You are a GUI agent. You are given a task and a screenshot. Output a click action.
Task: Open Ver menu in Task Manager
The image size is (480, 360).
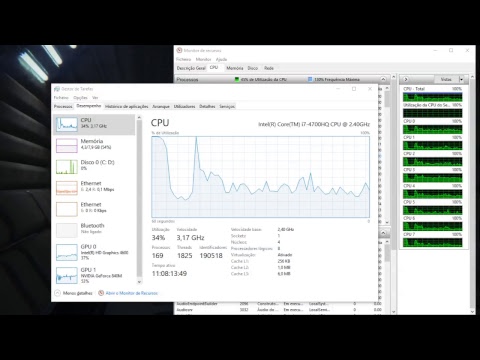(95, 98)
